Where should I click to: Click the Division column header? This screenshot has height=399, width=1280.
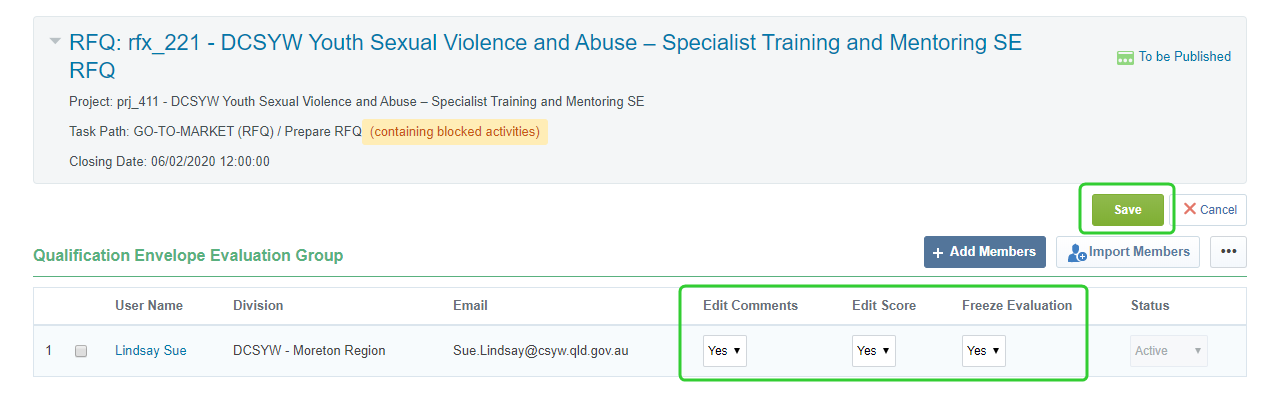click(258, 306)
